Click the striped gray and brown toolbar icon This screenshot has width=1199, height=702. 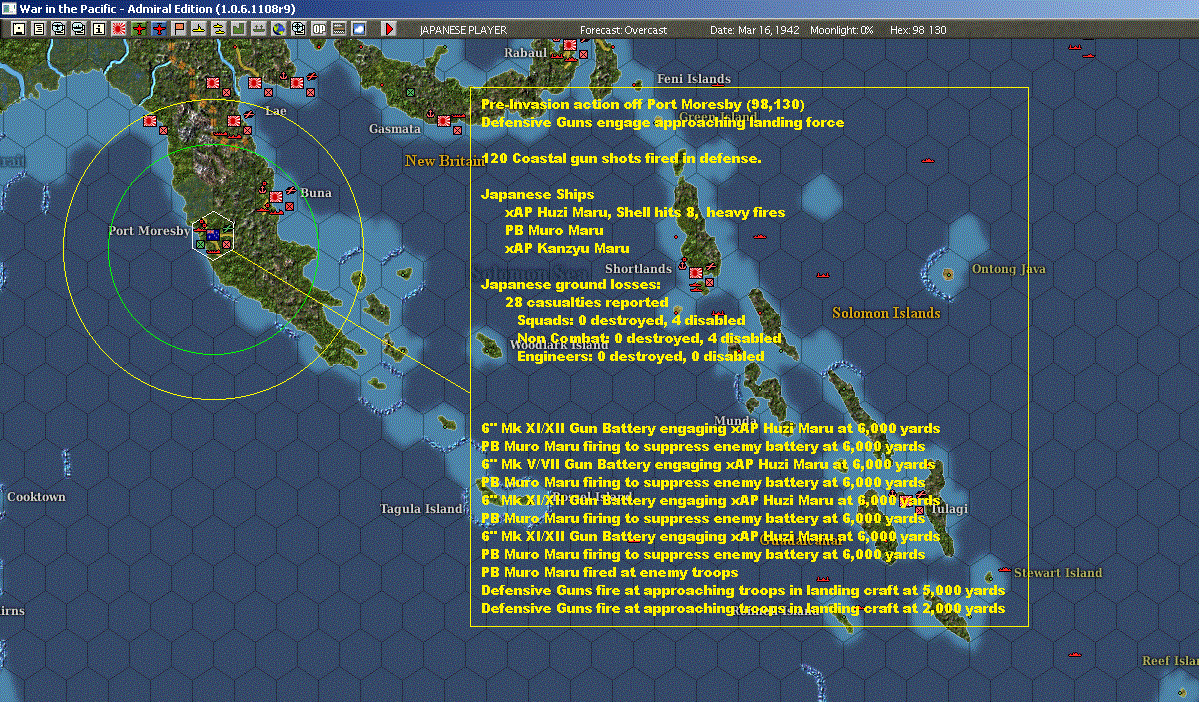339,29
